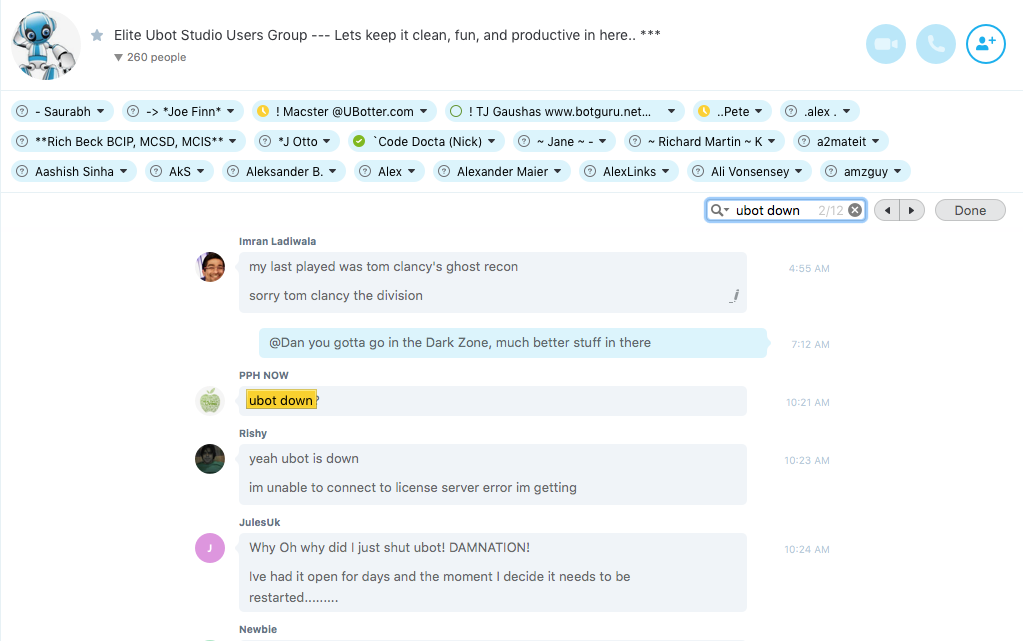This screenshot has width=1023, height=641.
Task: Open dropdown for participant - Saurabh
Action: pyautogui.click(x=100, y=112)
